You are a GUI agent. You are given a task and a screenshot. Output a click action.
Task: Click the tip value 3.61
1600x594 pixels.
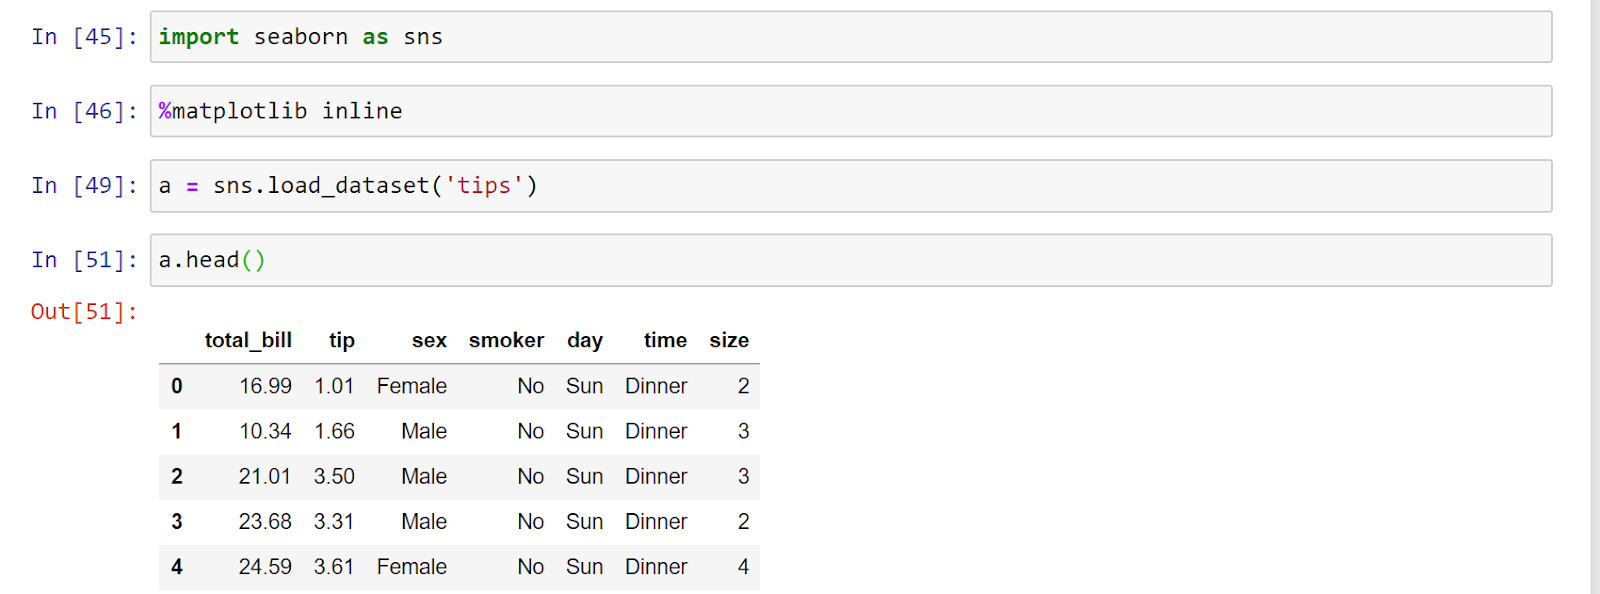[x=334, y=567]
